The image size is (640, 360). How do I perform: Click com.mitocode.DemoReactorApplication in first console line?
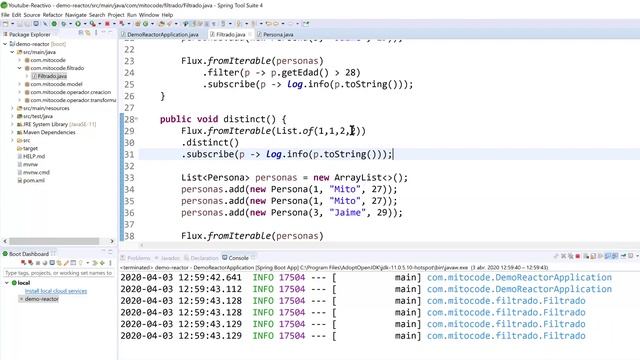tap(519, 278)
